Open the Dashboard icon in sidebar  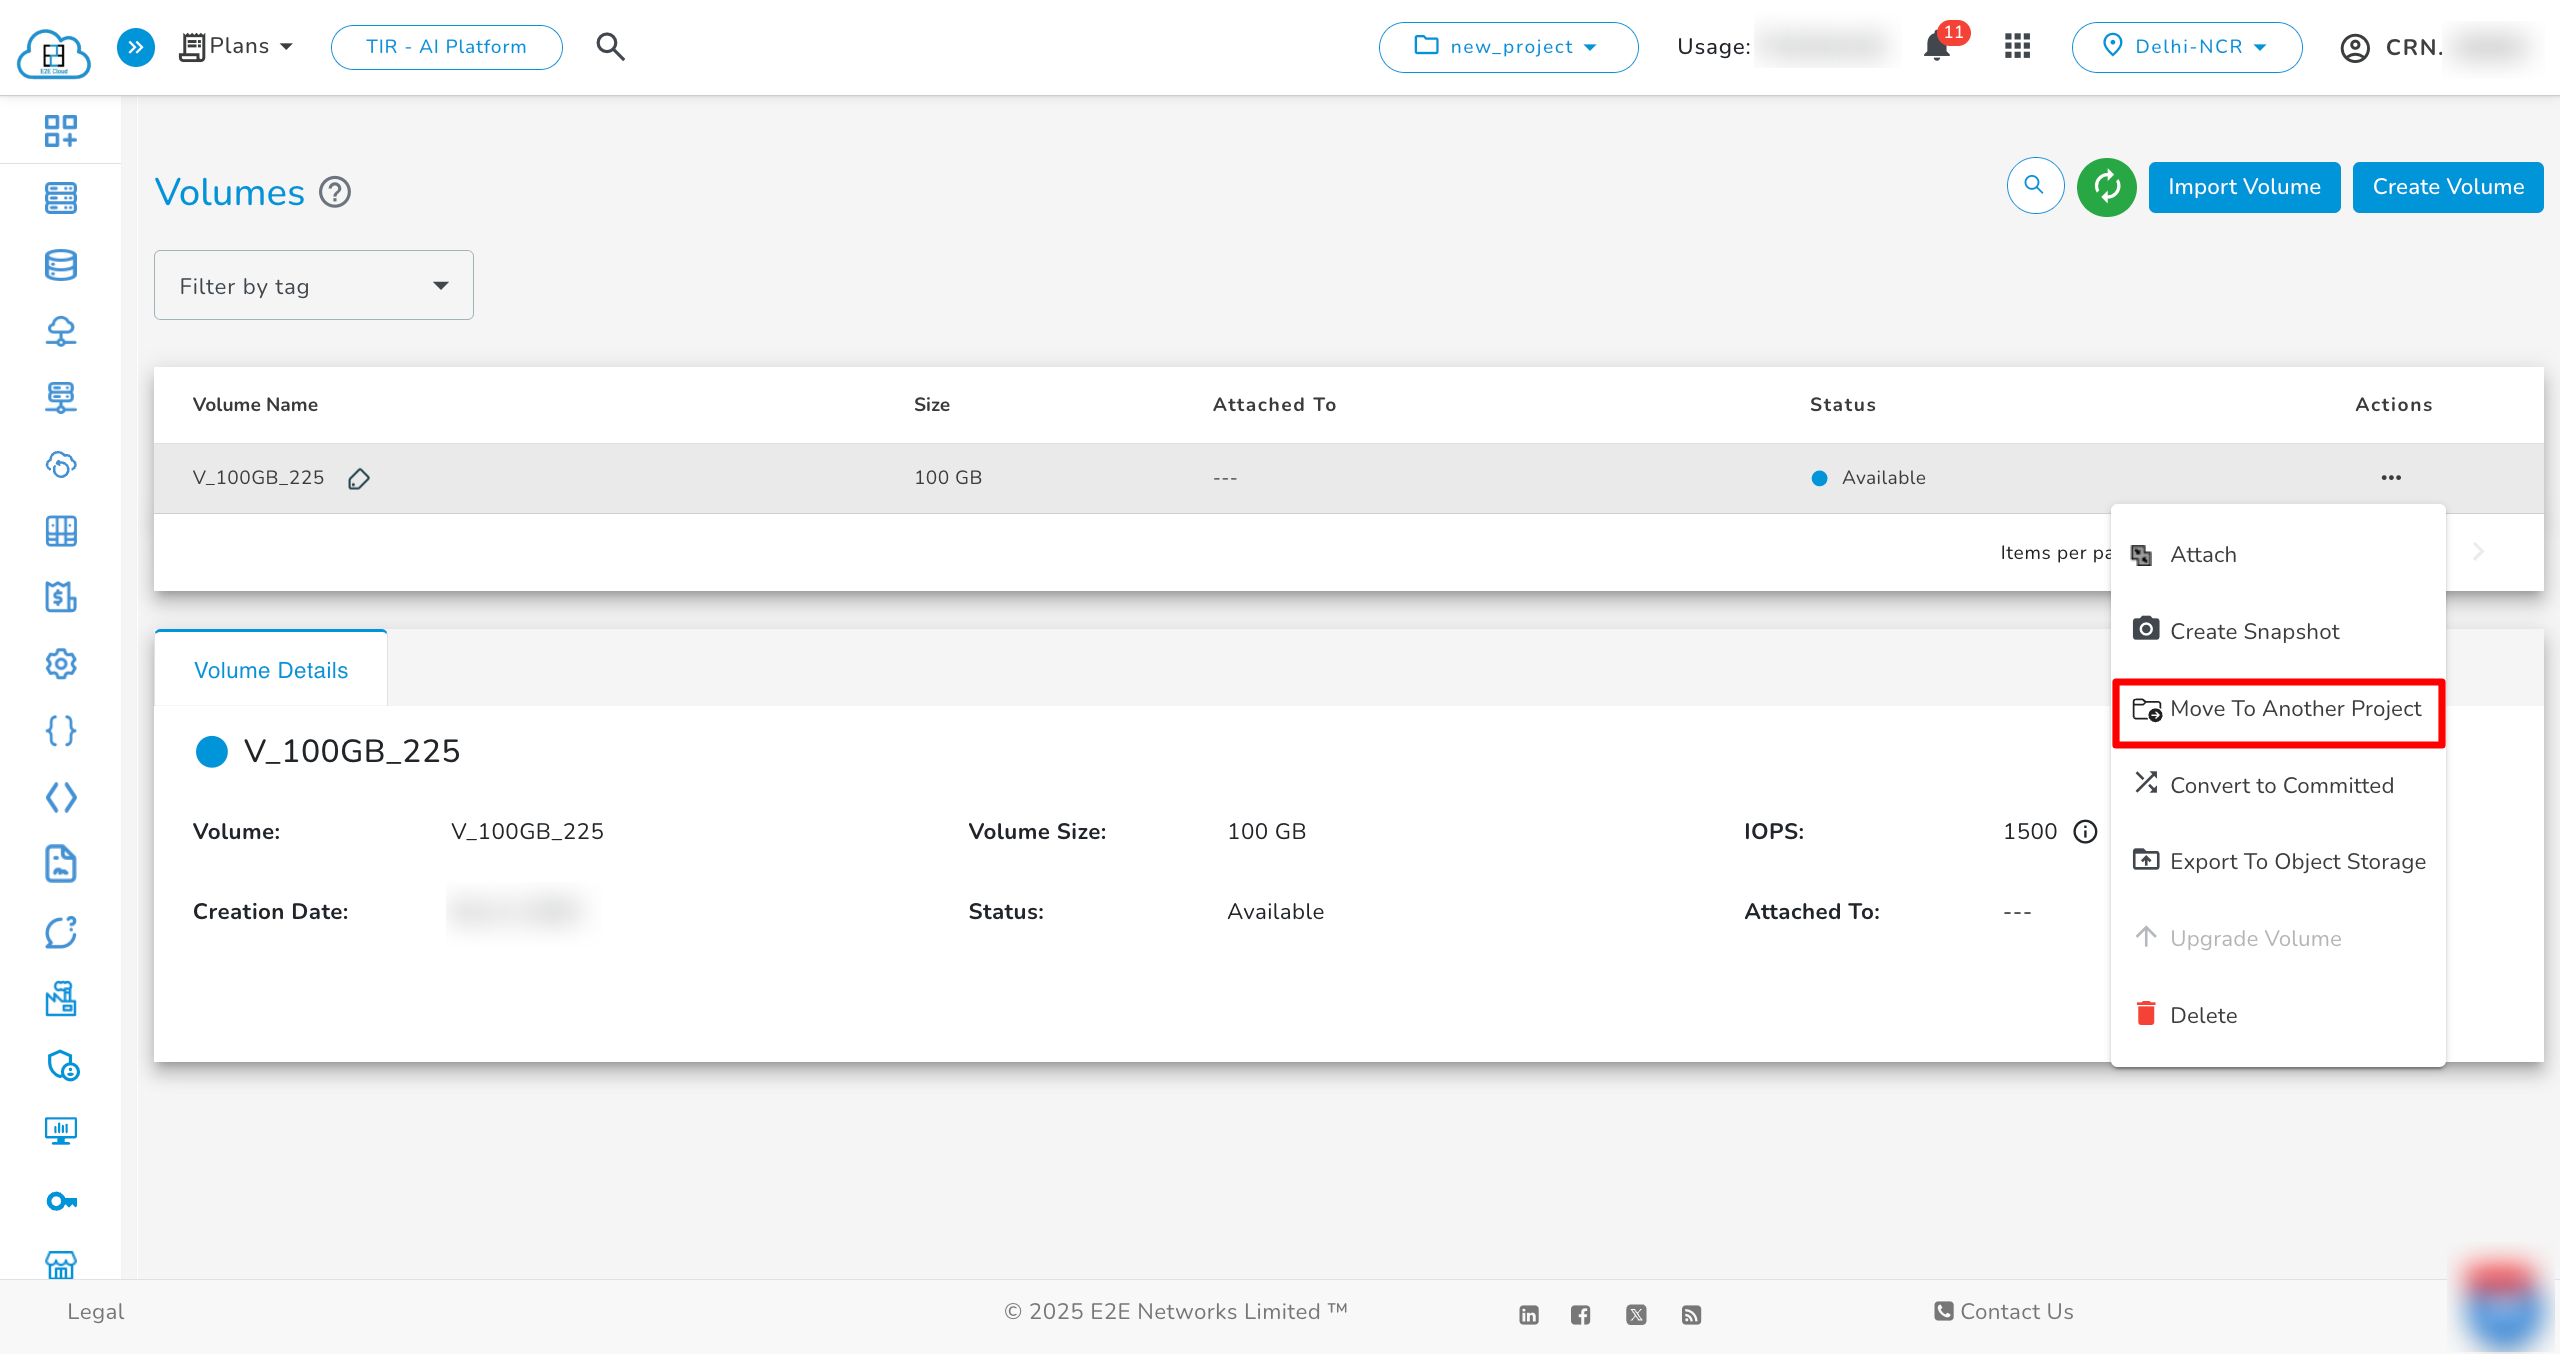(x=60, y=130)
